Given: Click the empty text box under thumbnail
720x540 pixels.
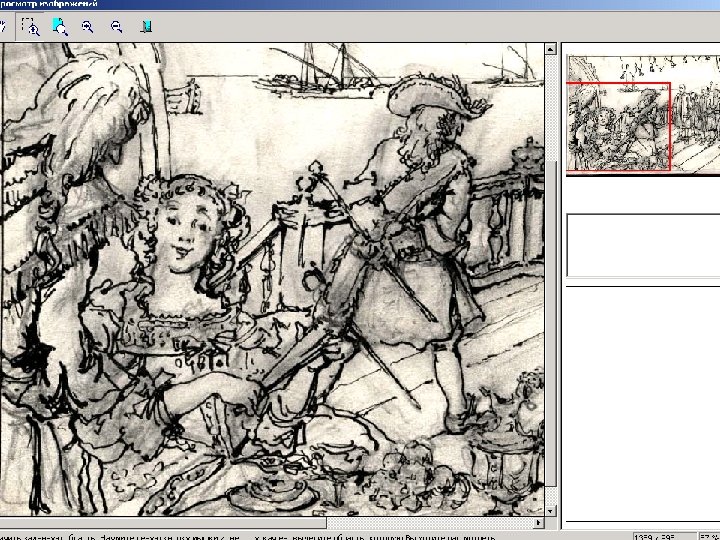Looking at the screenshot, I should pos(643,246).
